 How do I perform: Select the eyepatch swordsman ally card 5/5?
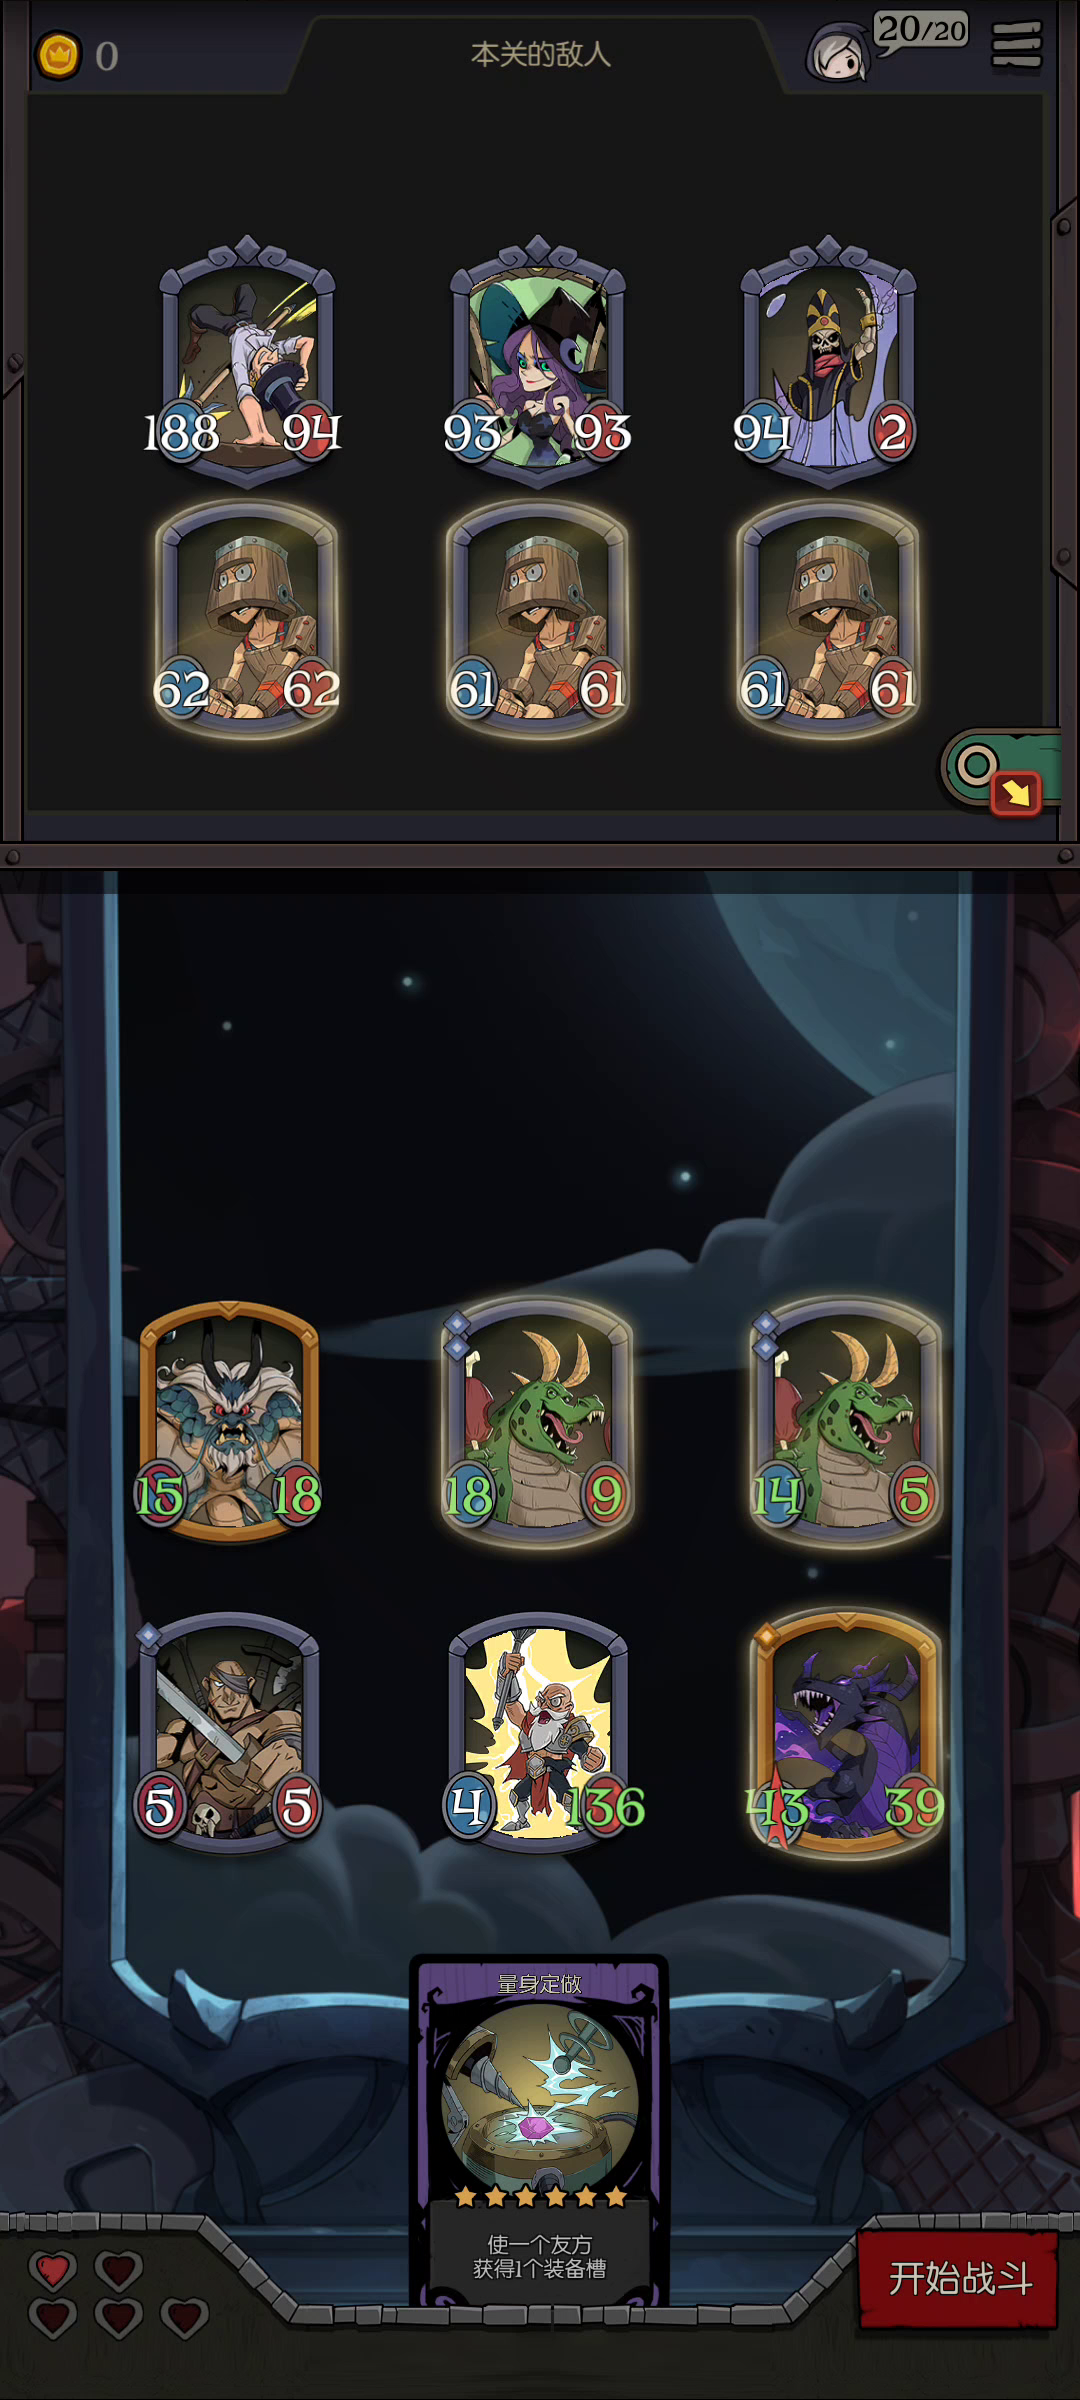[x=229, y=1732]
